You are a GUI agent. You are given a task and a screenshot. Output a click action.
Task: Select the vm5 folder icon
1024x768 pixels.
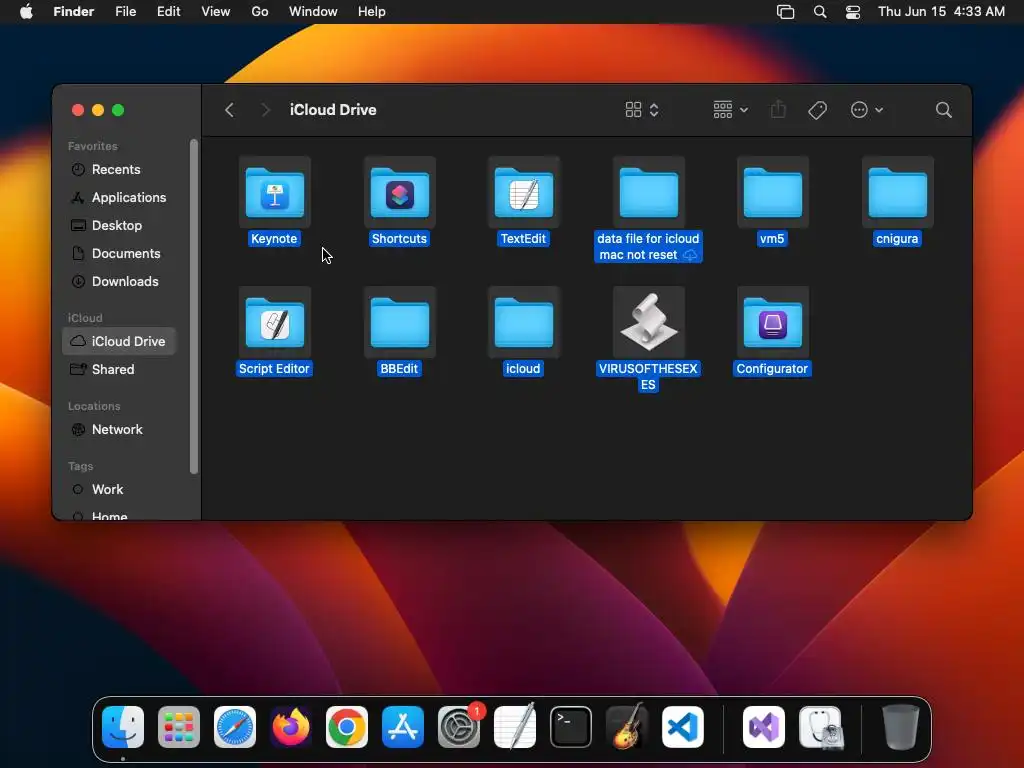pos(773,192)
